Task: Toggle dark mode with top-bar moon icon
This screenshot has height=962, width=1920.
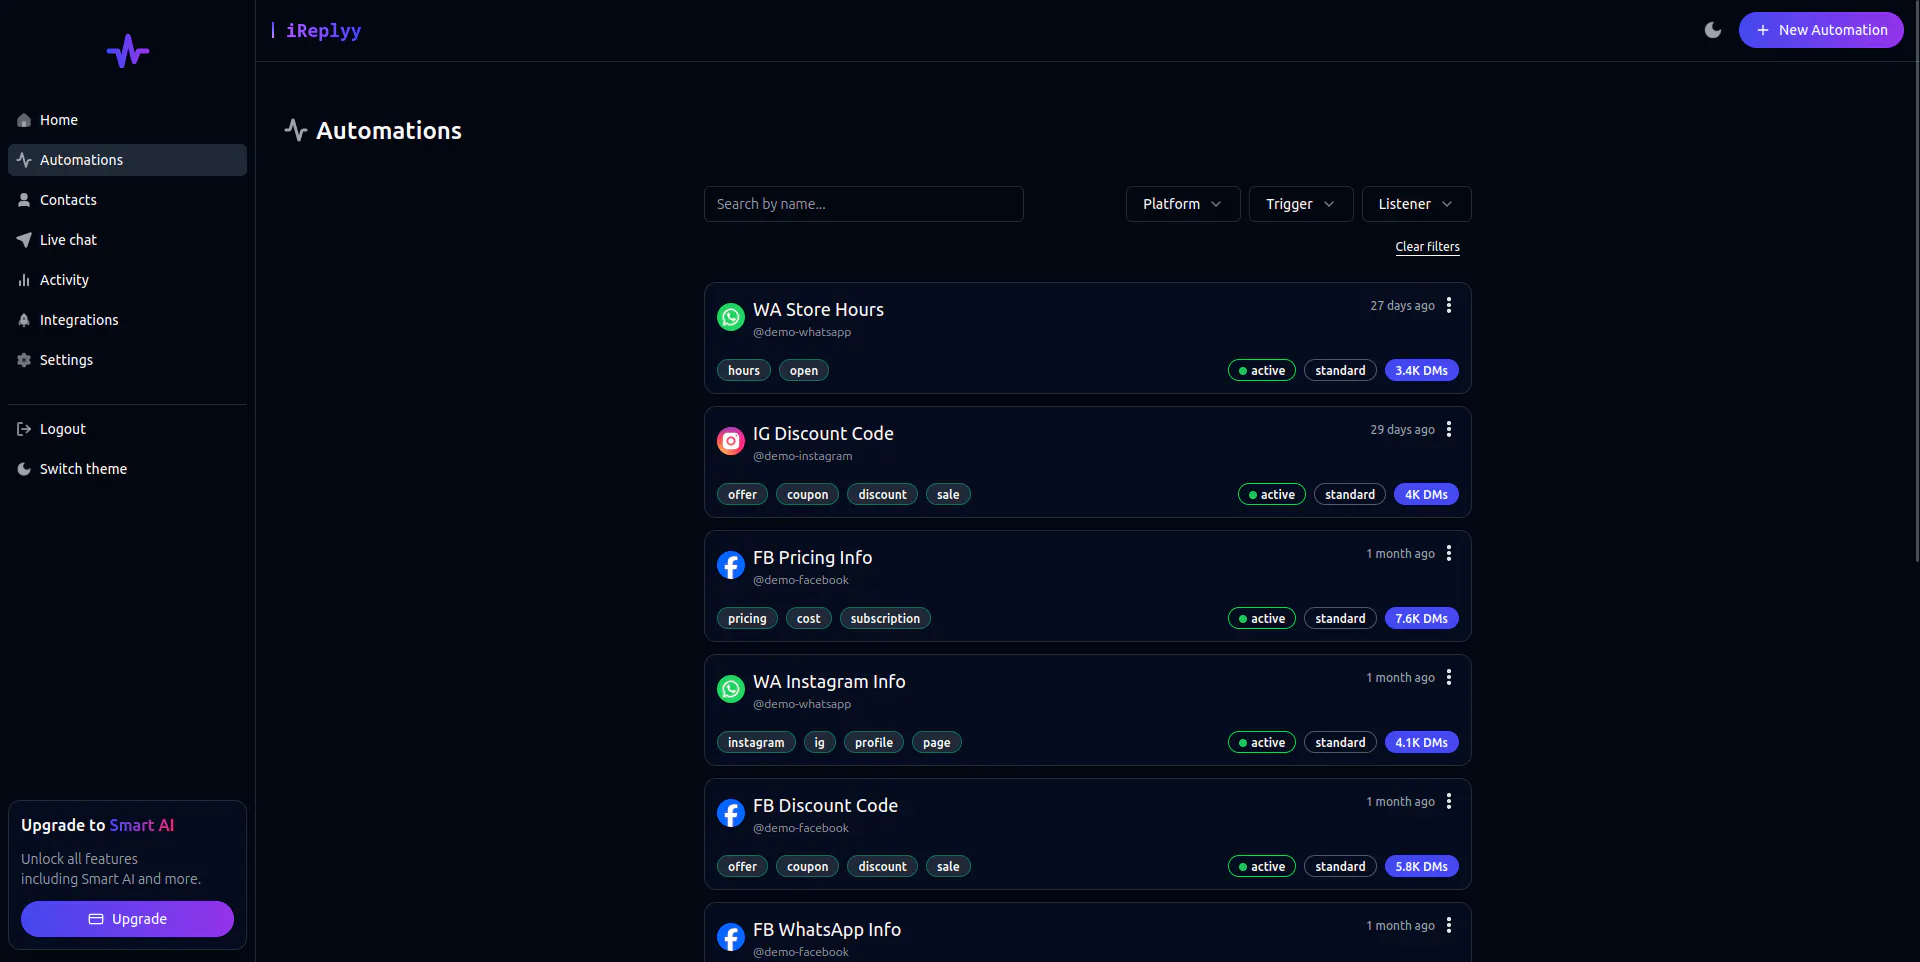Action: (x=1713, y=30)
